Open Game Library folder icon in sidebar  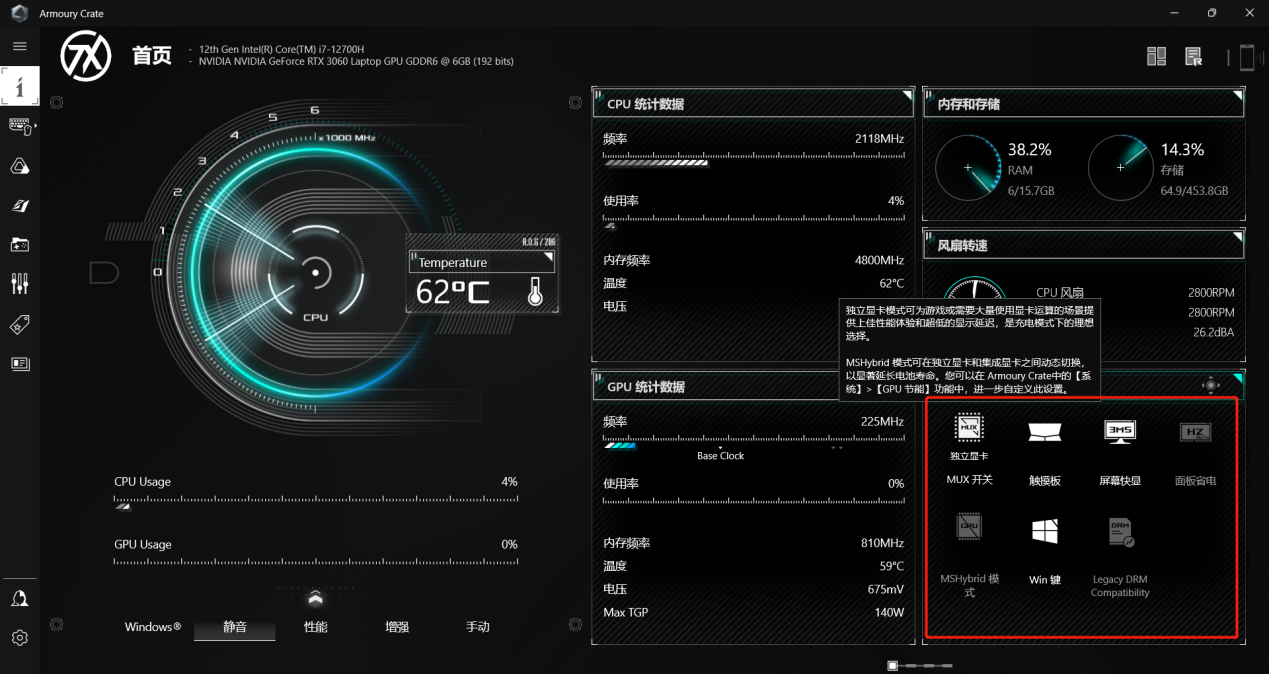[20, 244]
